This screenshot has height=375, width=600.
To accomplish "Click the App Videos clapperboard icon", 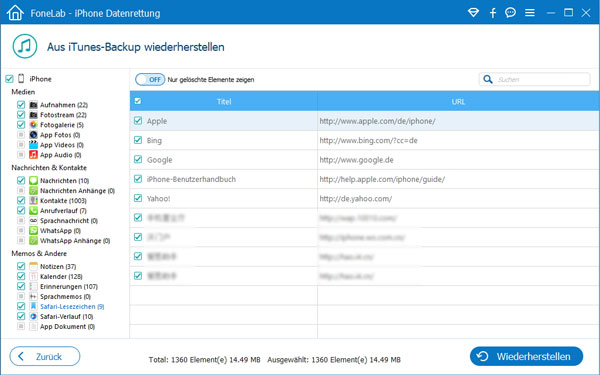I will [33, 145].
